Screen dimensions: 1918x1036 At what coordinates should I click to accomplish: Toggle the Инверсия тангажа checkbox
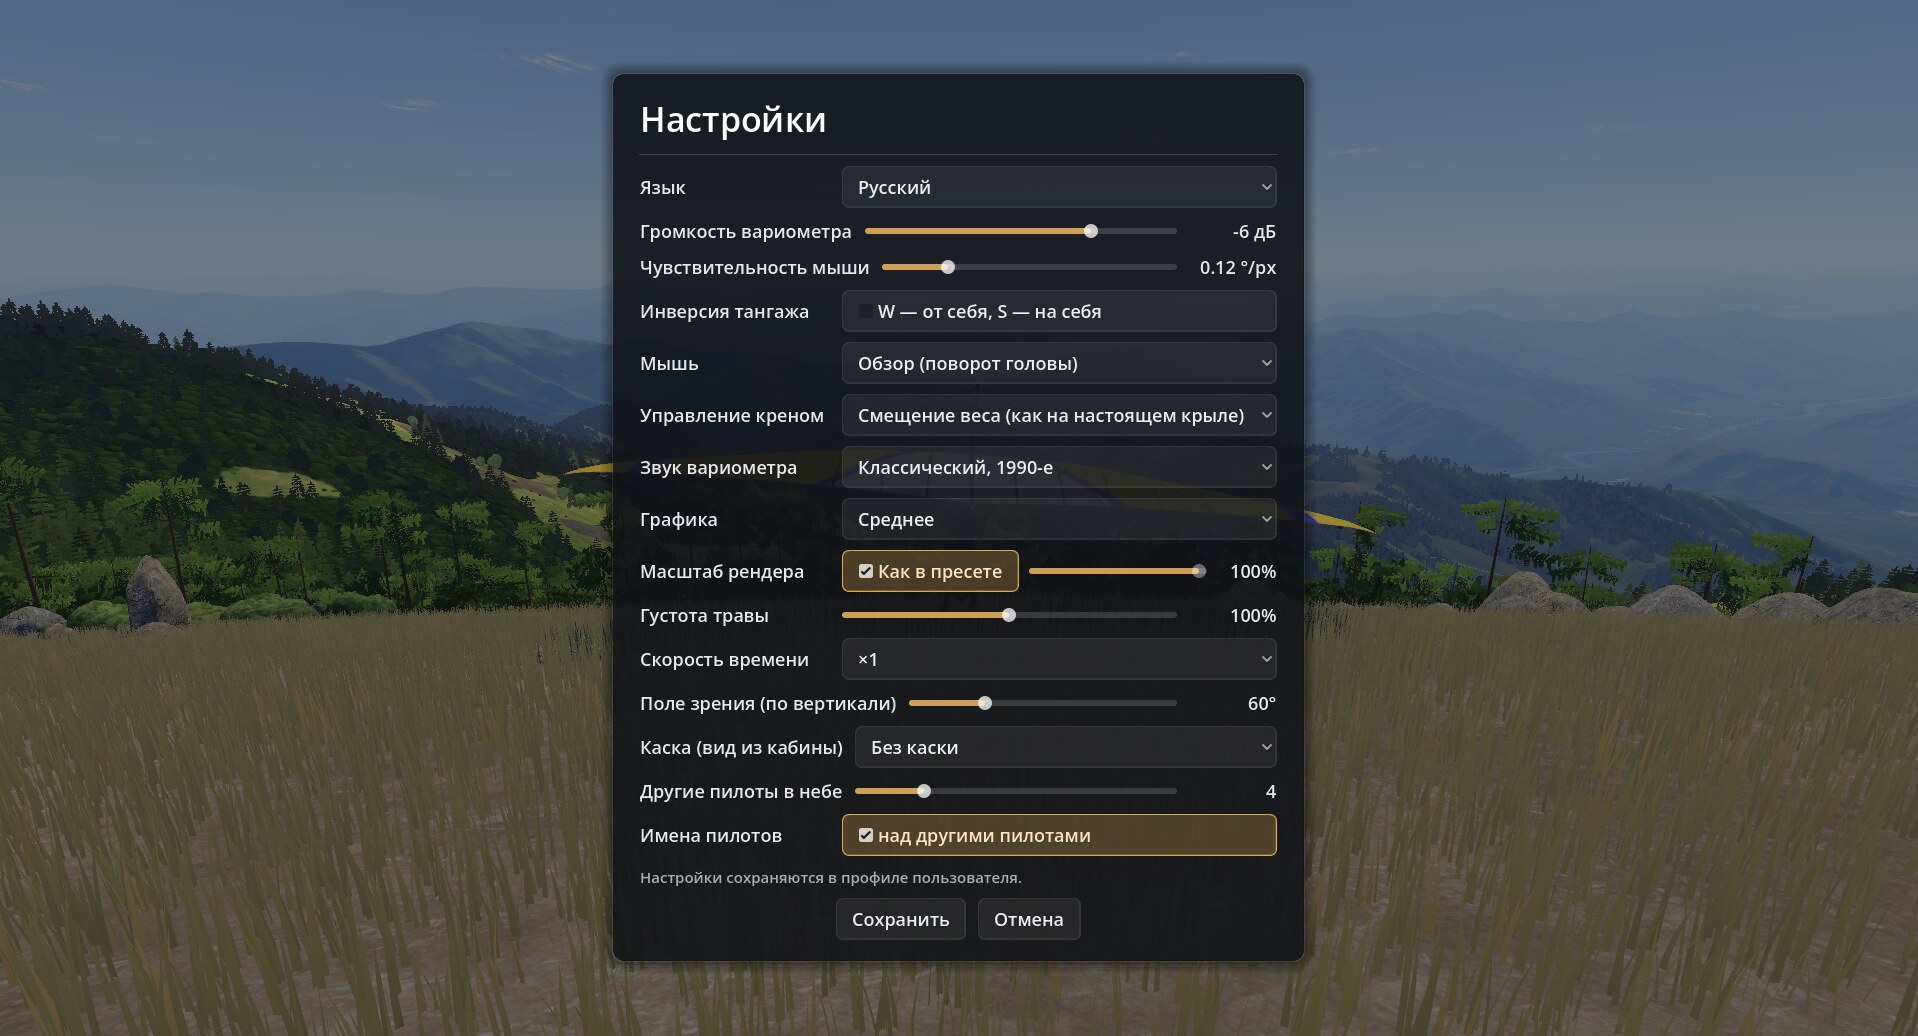tap(866, 311)
